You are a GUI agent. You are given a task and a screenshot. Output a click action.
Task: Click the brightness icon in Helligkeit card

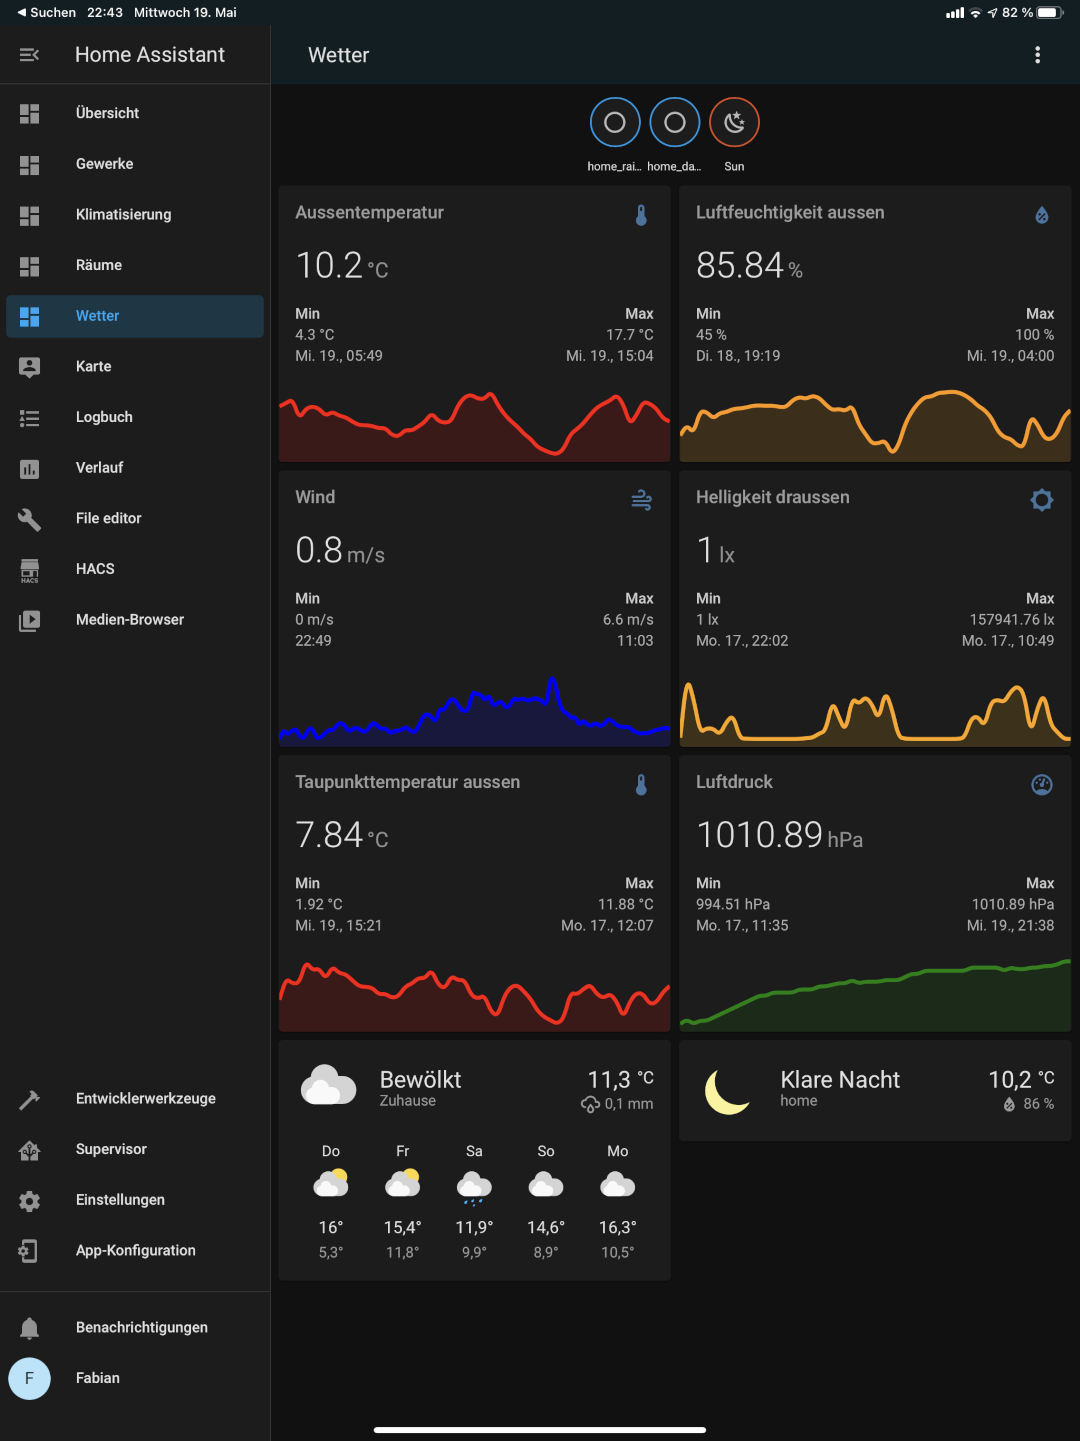click(x=1041, y=500)
